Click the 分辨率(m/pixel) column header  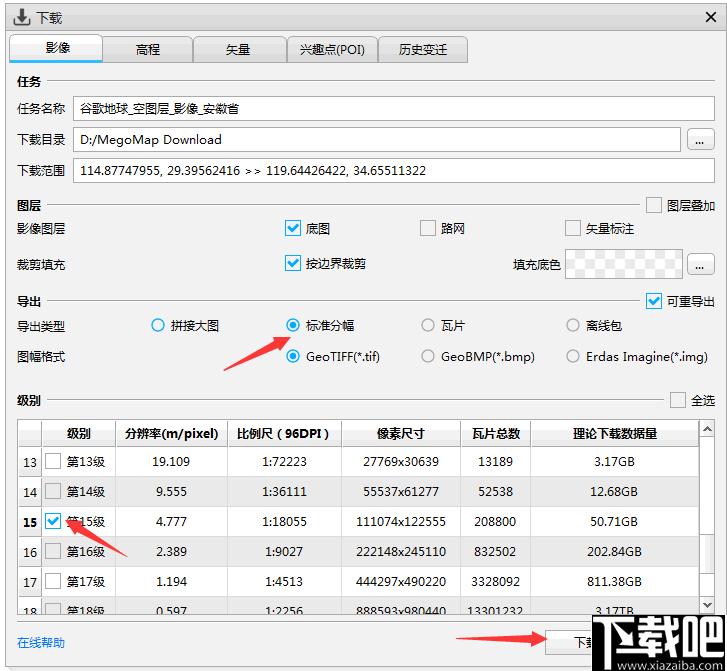click(172, 434)
